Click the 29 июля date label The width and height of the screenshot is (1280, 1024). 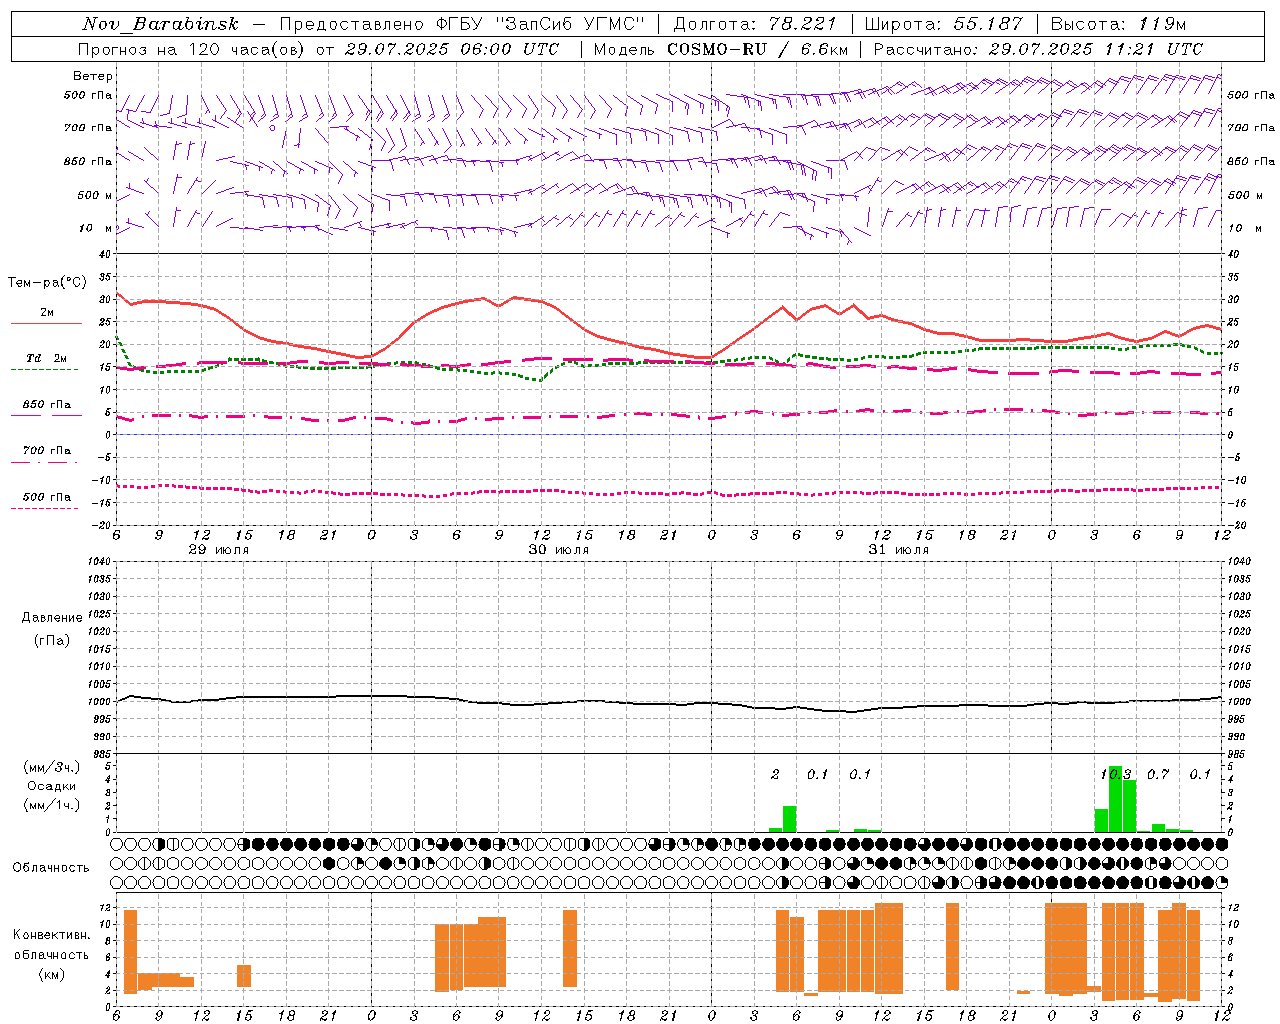point(219,550)
